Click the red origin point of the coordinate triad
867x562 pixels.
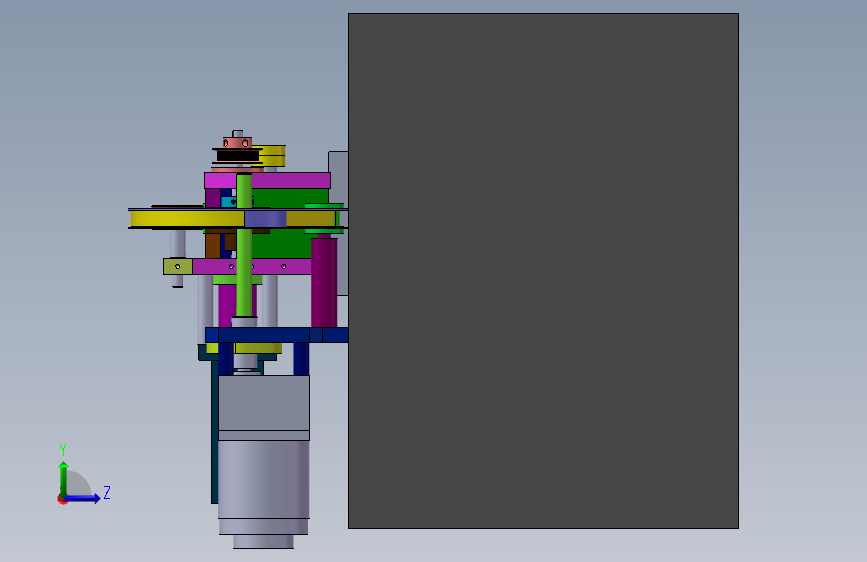click(61, 500)
